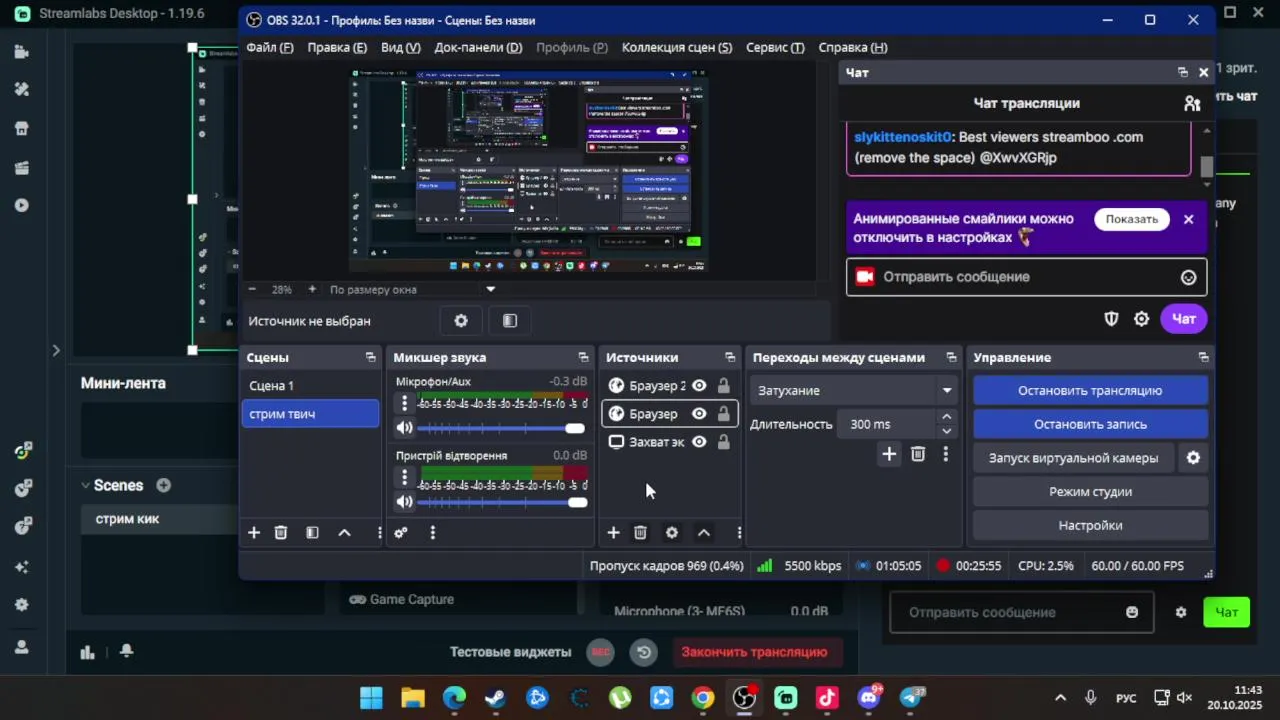Open Затухание transition dropdown
The height and width of the screenshot is (720, 1280).
(855, 391)
